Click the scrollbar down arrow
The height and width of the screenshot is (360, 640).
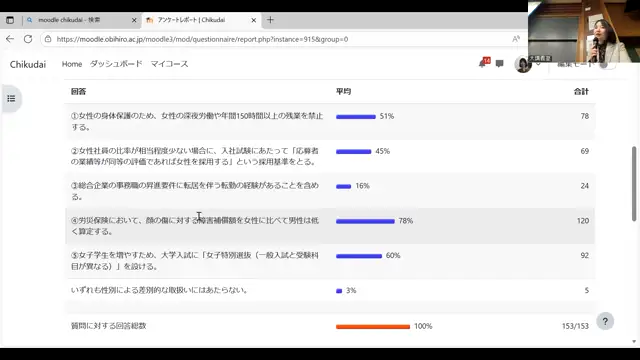click(x=634, y=342)
